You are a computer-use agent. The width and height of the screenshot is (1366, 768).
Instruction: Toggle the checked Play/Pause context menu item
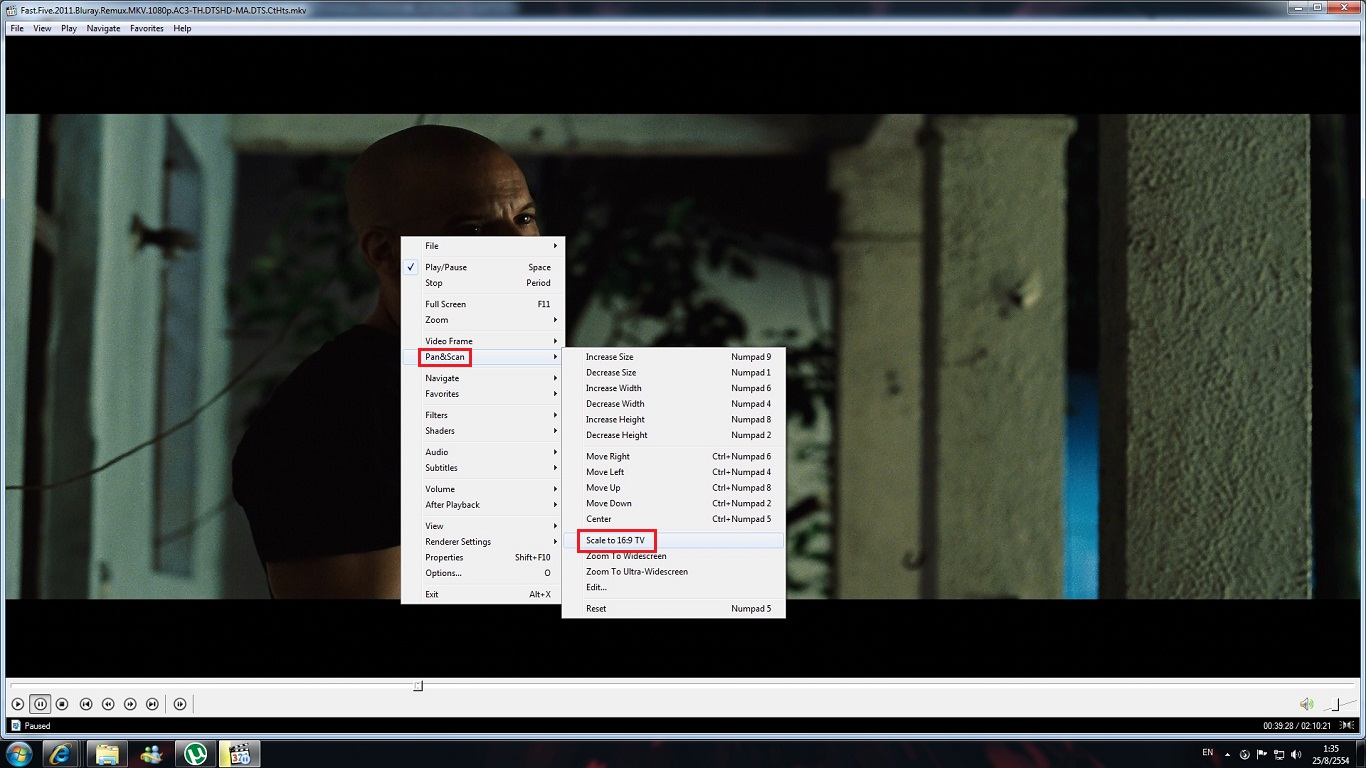coord(483,267)
